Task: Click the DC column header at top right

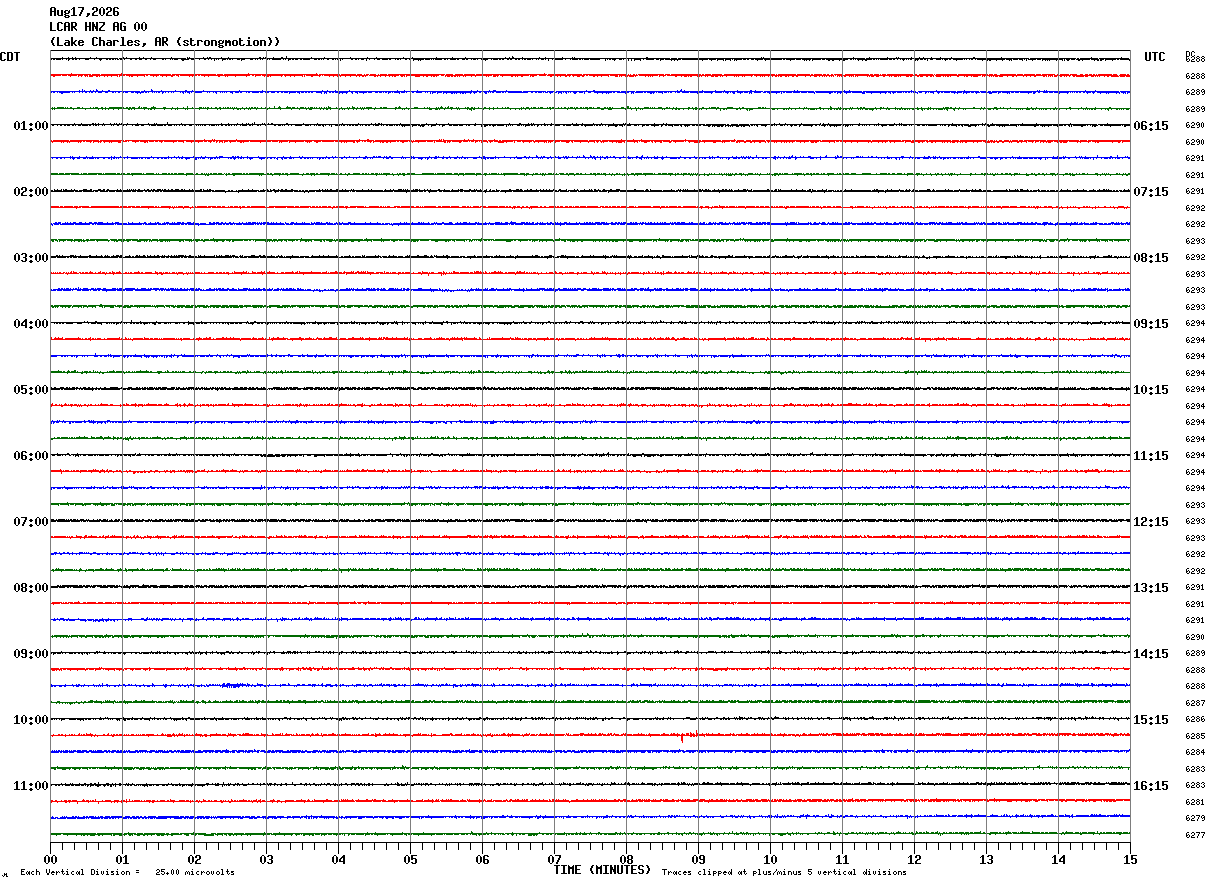Action: (x=1190, y=54)
